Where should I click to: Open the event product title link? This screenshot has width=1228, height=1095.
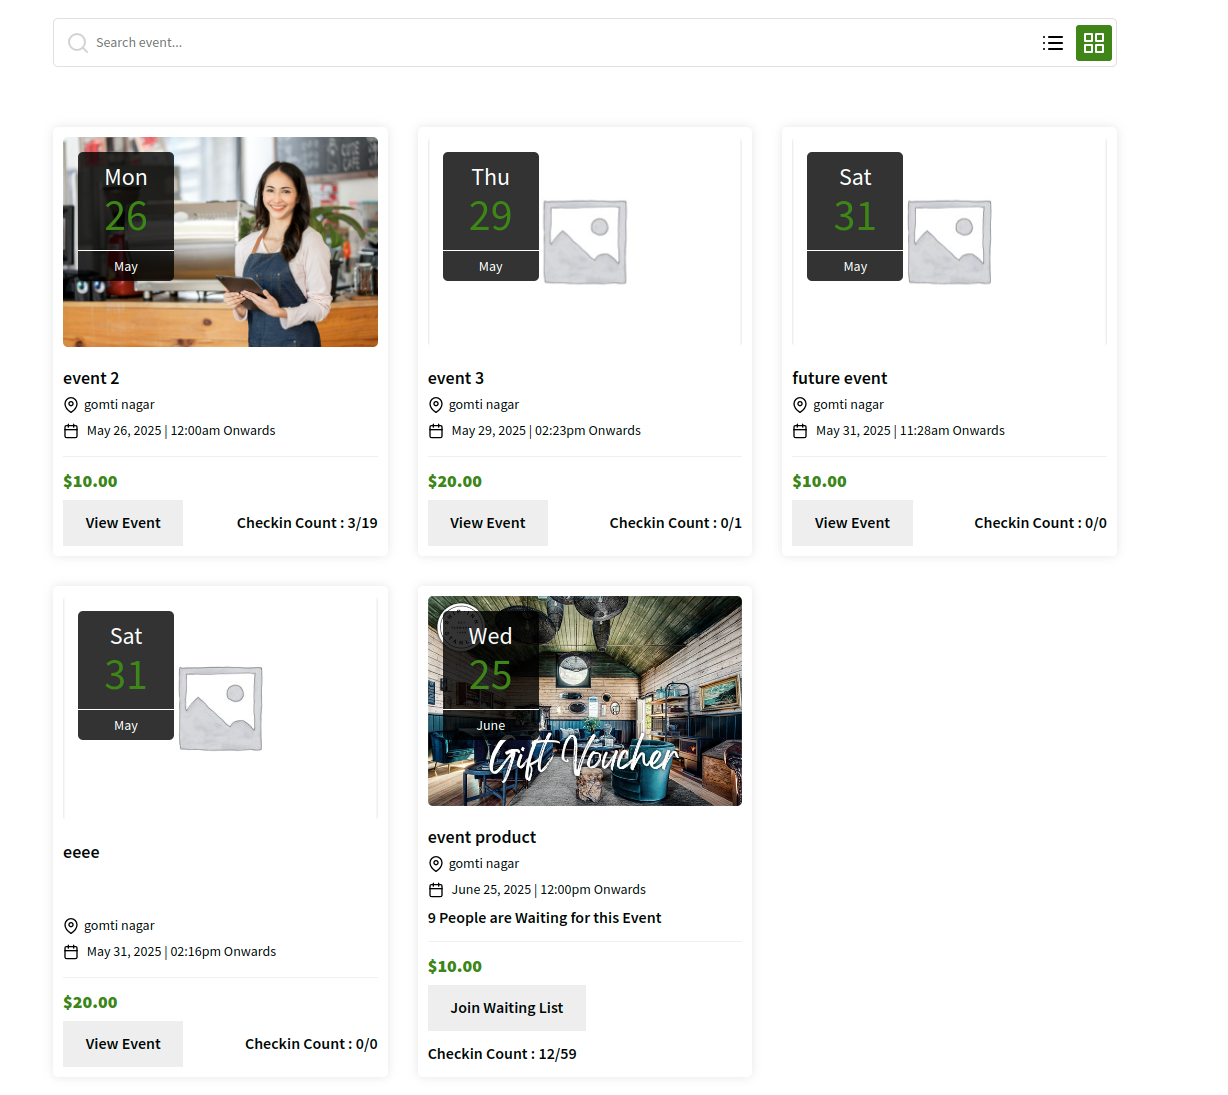coord(482,837)
